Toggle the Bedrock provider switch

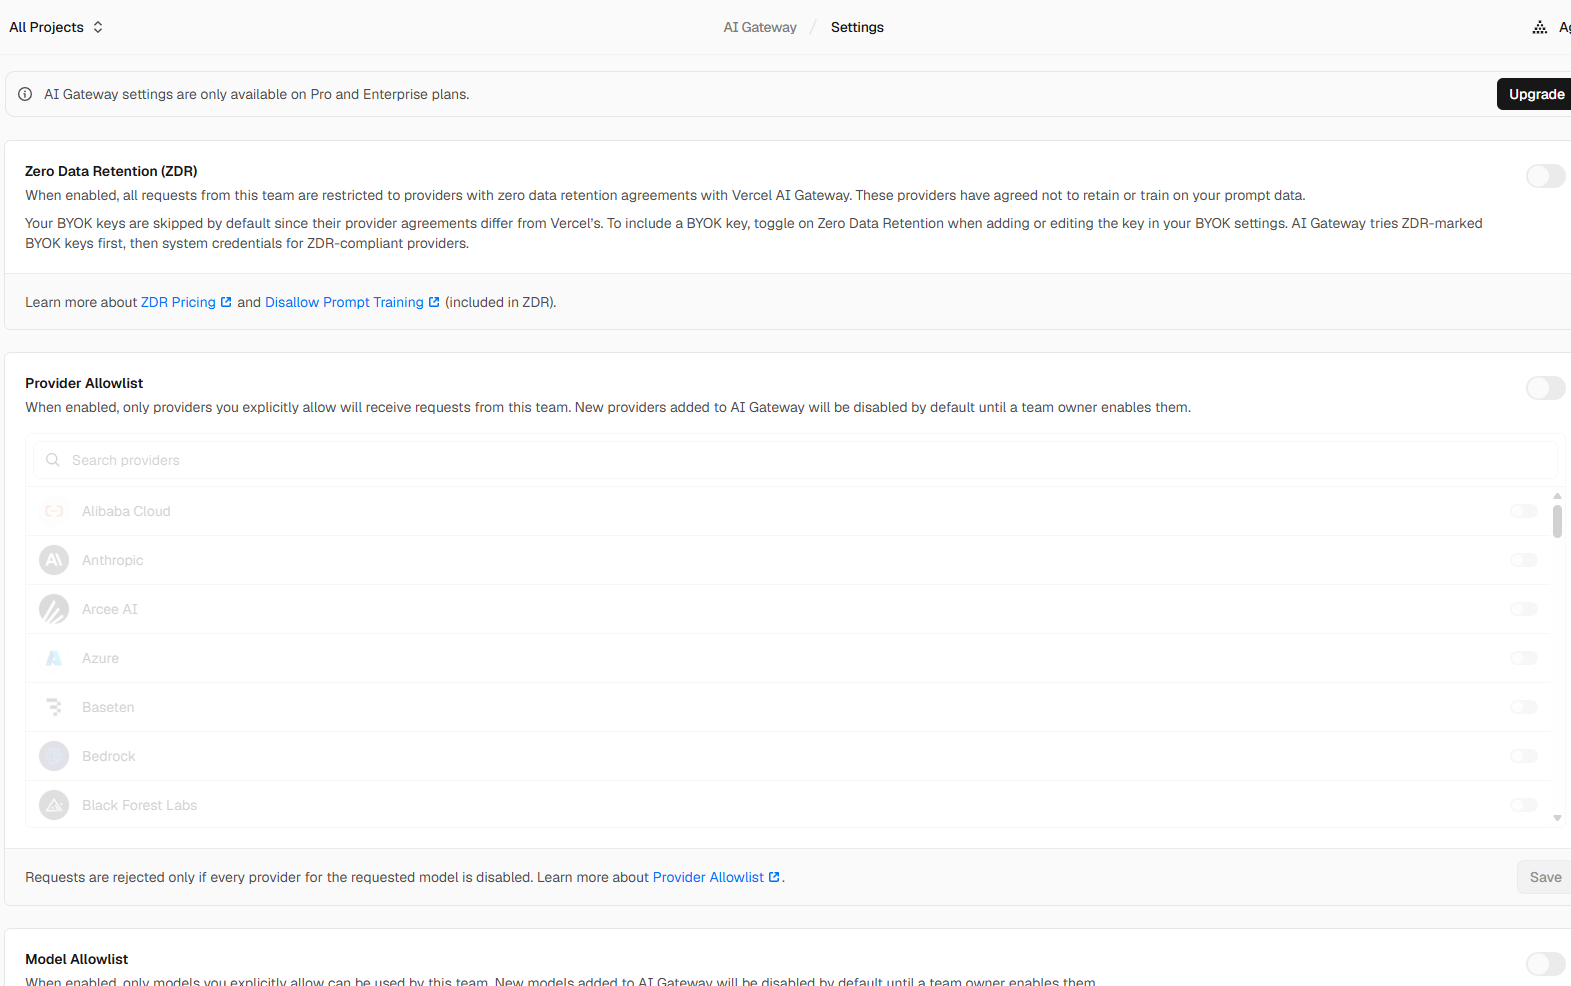pyautogui.click(x=1524, y=756)
